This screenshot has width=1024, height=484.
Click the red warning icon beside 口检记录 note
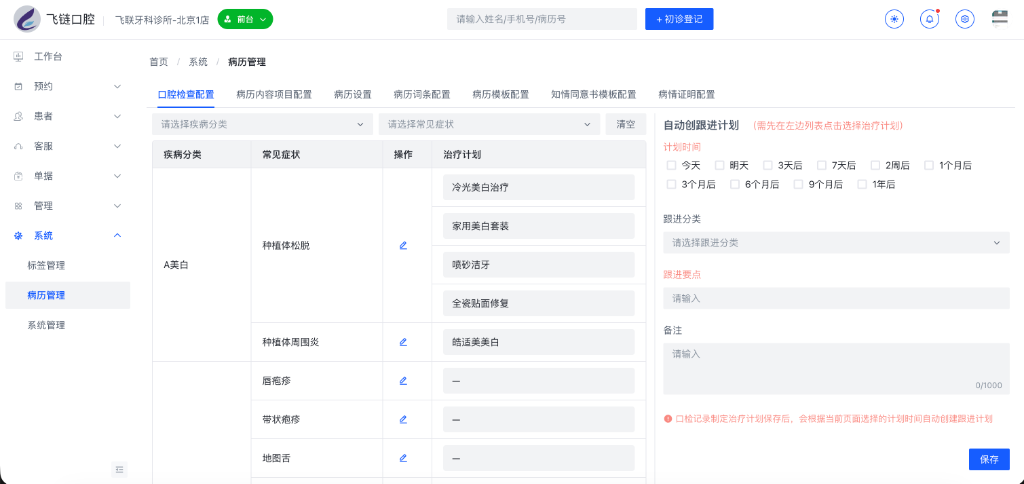[667, 419]
